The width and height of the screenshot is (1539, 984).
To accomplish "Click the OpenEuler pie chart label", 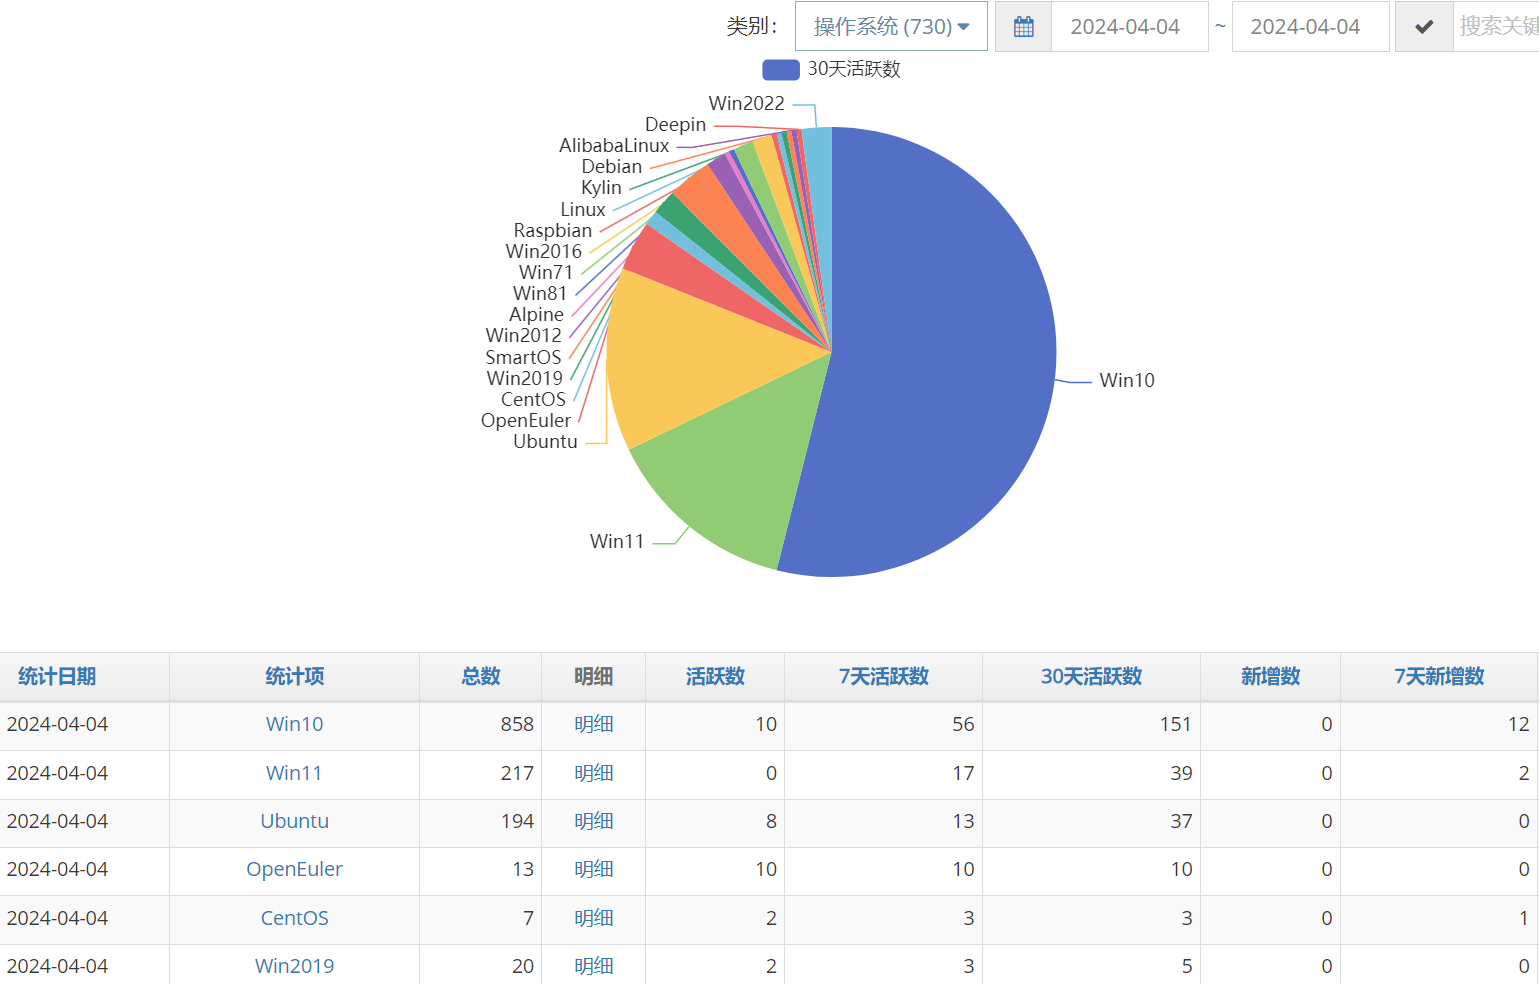I will pos(526,420).
